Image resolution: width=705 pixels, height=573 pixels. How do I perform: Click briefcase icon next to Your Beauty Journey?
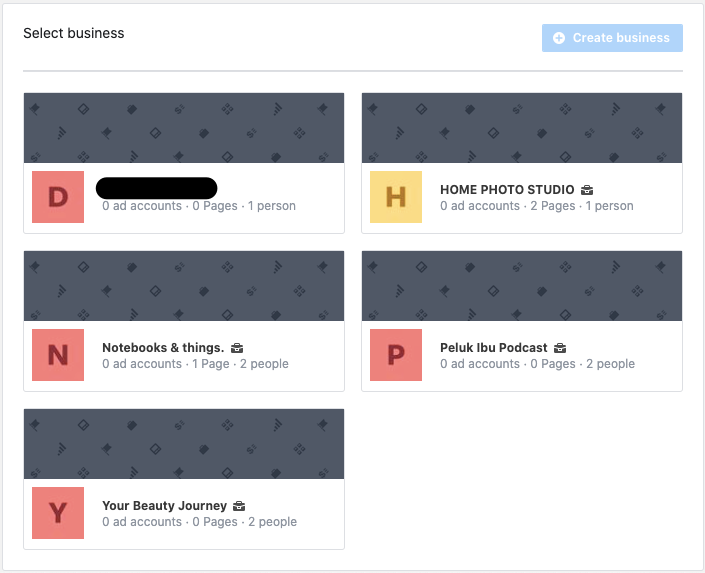pyautogui.click(x=239, y=506)
